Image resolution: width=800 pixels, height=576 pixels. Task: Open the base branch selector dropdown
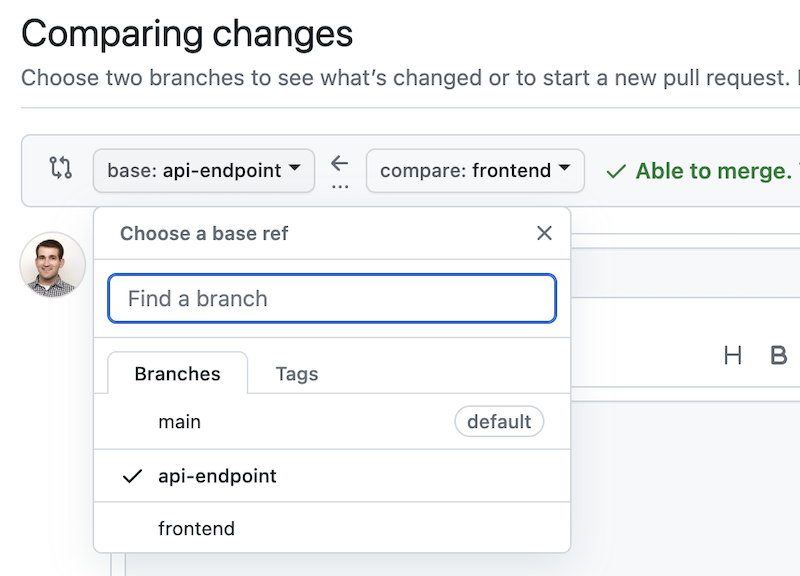coord(203,170)
